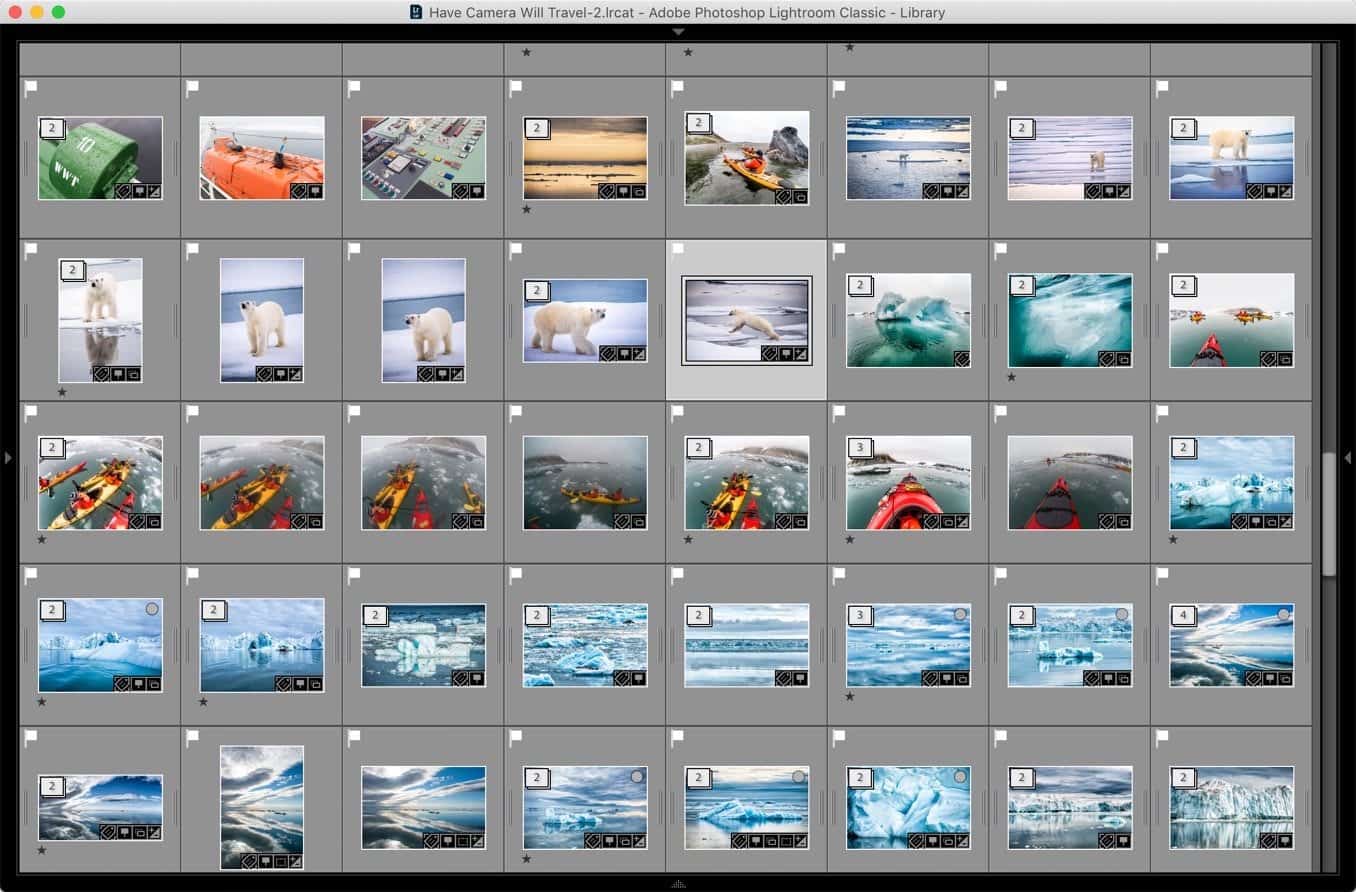Screen dimensions: 1356x892
Task: Select the underwater ice photo thumbnail
Action: point(1070,320)
